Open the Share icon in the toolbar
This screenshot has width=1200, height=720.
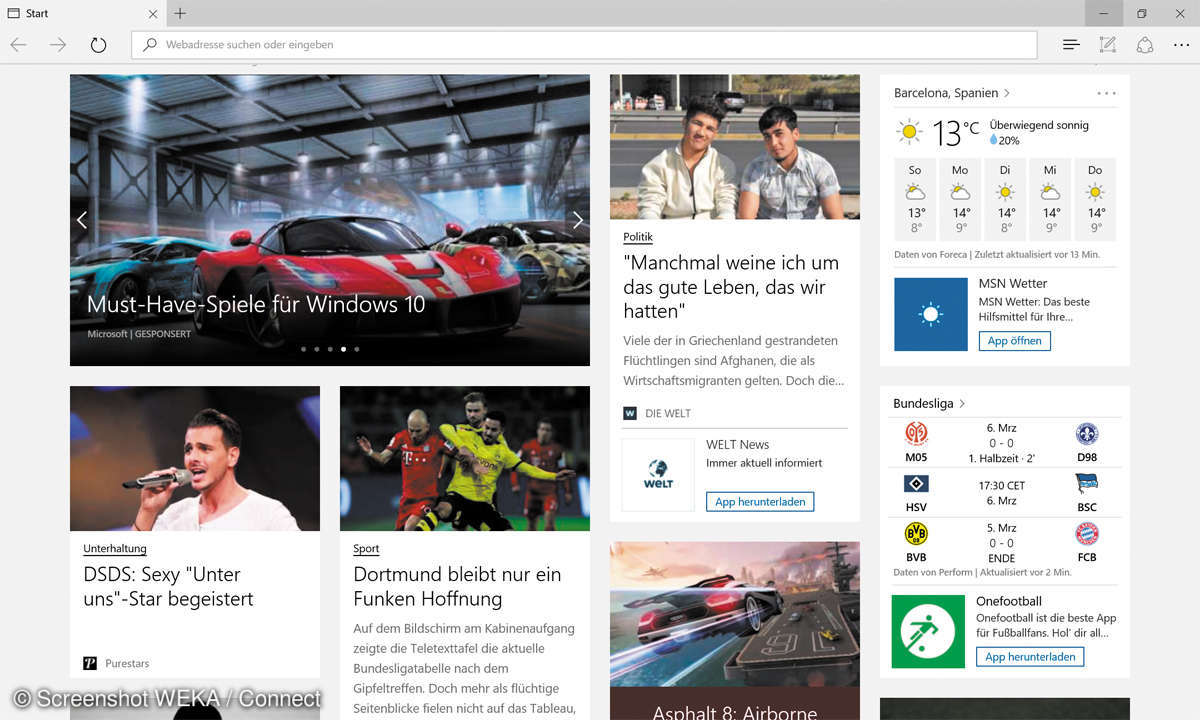1145,45
